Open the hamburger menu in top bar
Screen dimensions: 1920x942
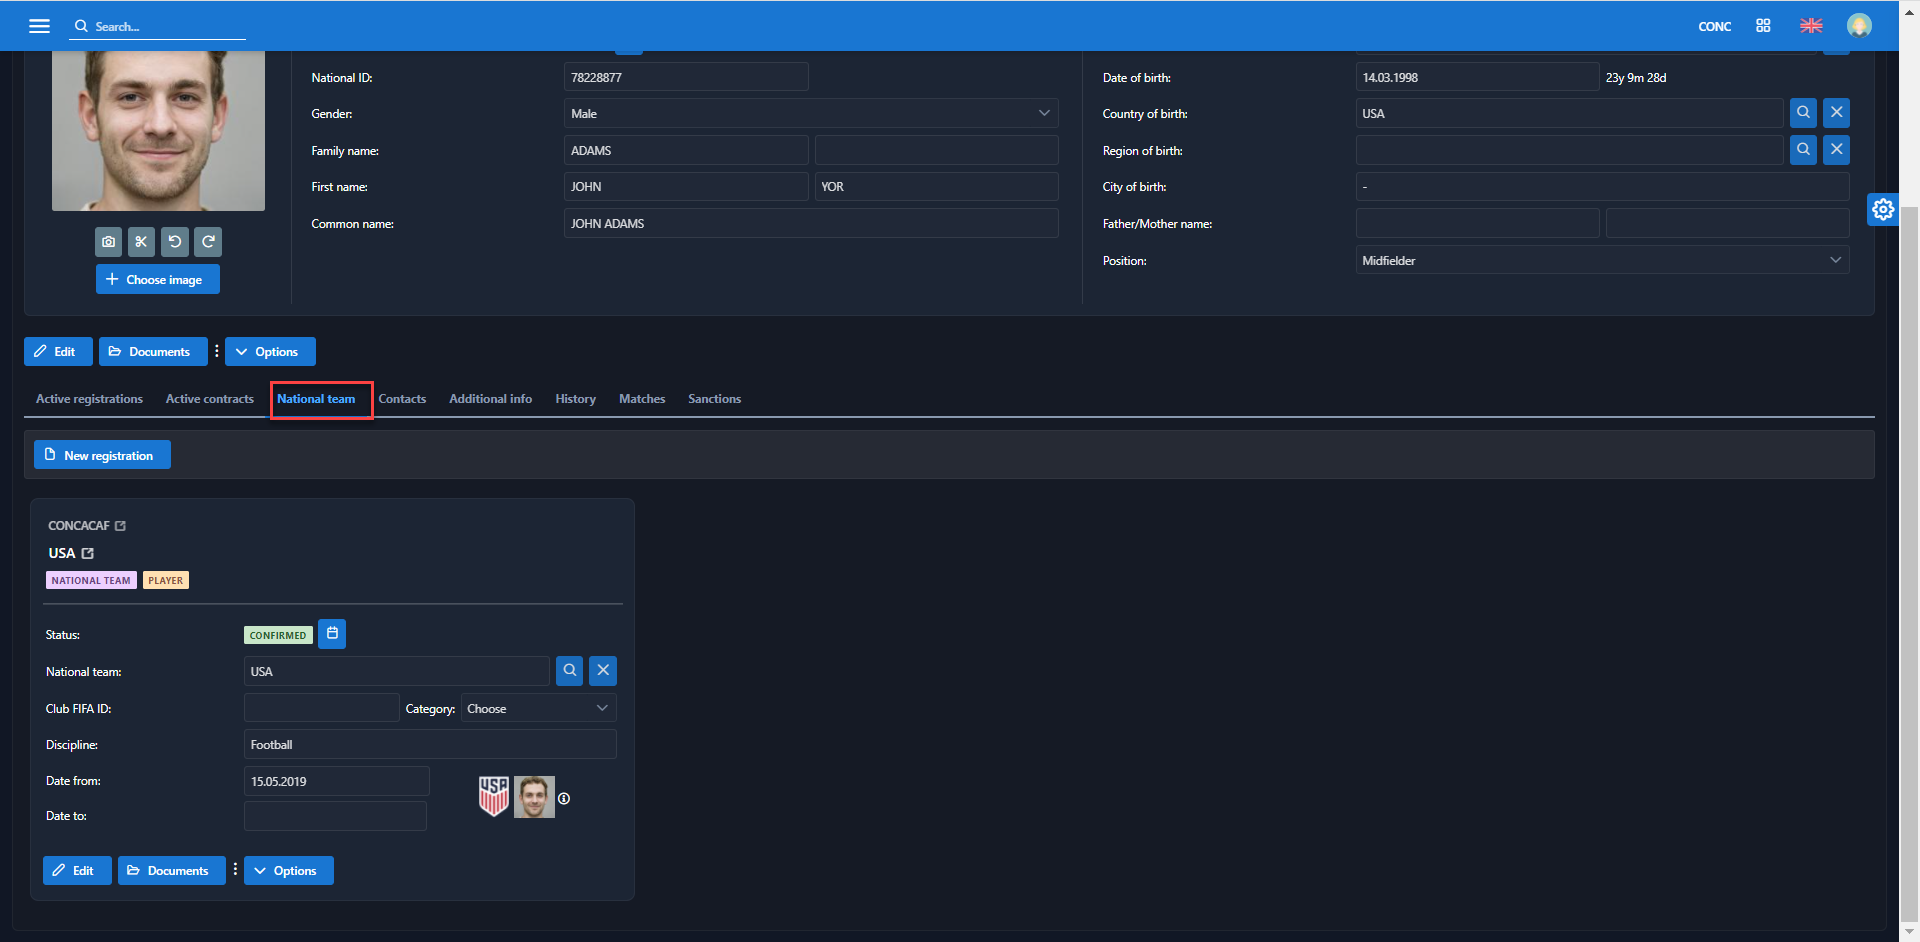tap(39, 26)
